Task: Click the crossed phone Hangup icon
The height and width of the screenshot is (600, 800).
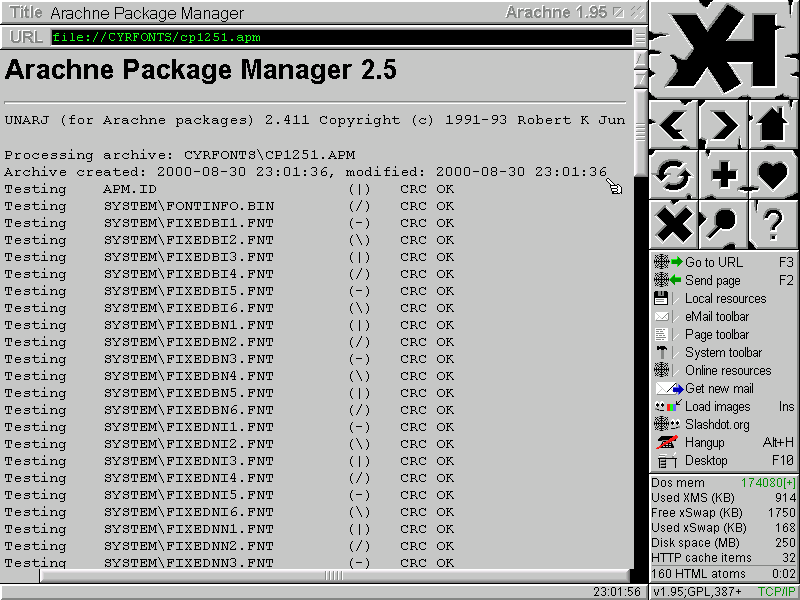Action: click(x=667, y=442)
